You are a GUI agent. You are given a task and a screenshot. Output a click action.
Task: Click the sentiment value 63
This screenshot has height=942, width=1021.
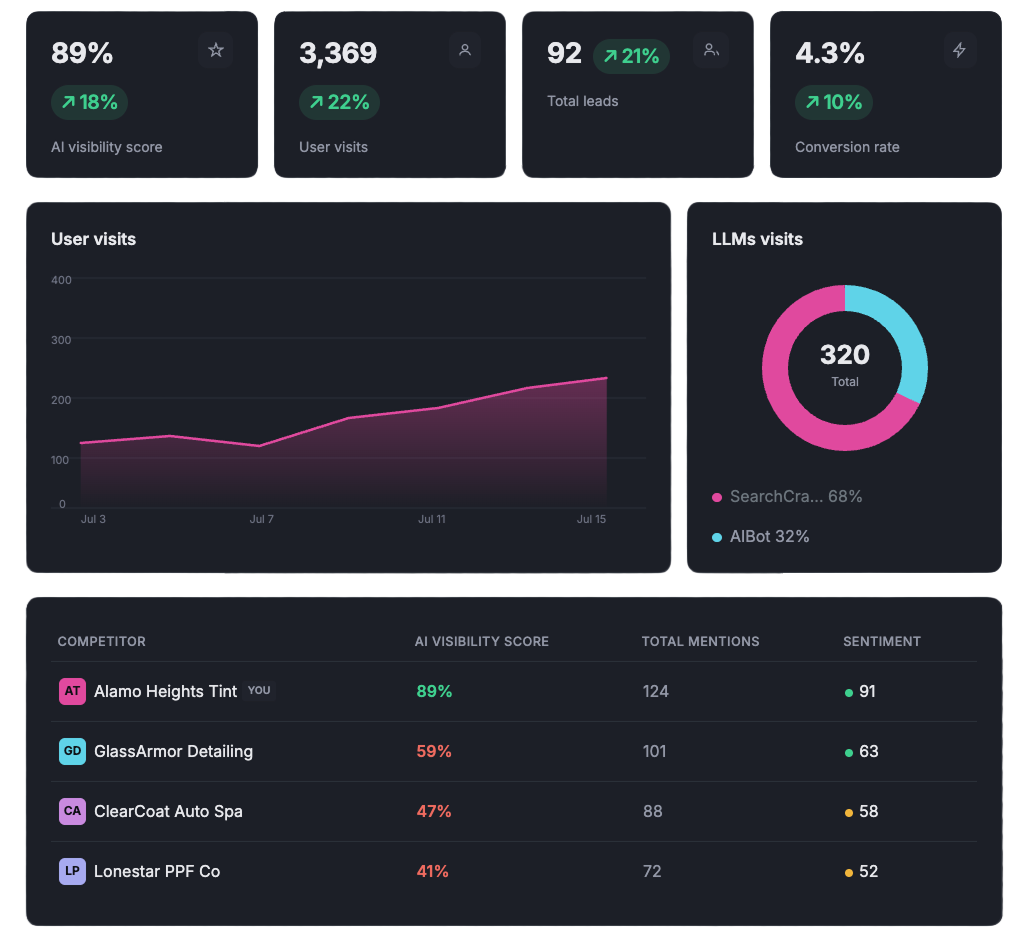(869, 751)
